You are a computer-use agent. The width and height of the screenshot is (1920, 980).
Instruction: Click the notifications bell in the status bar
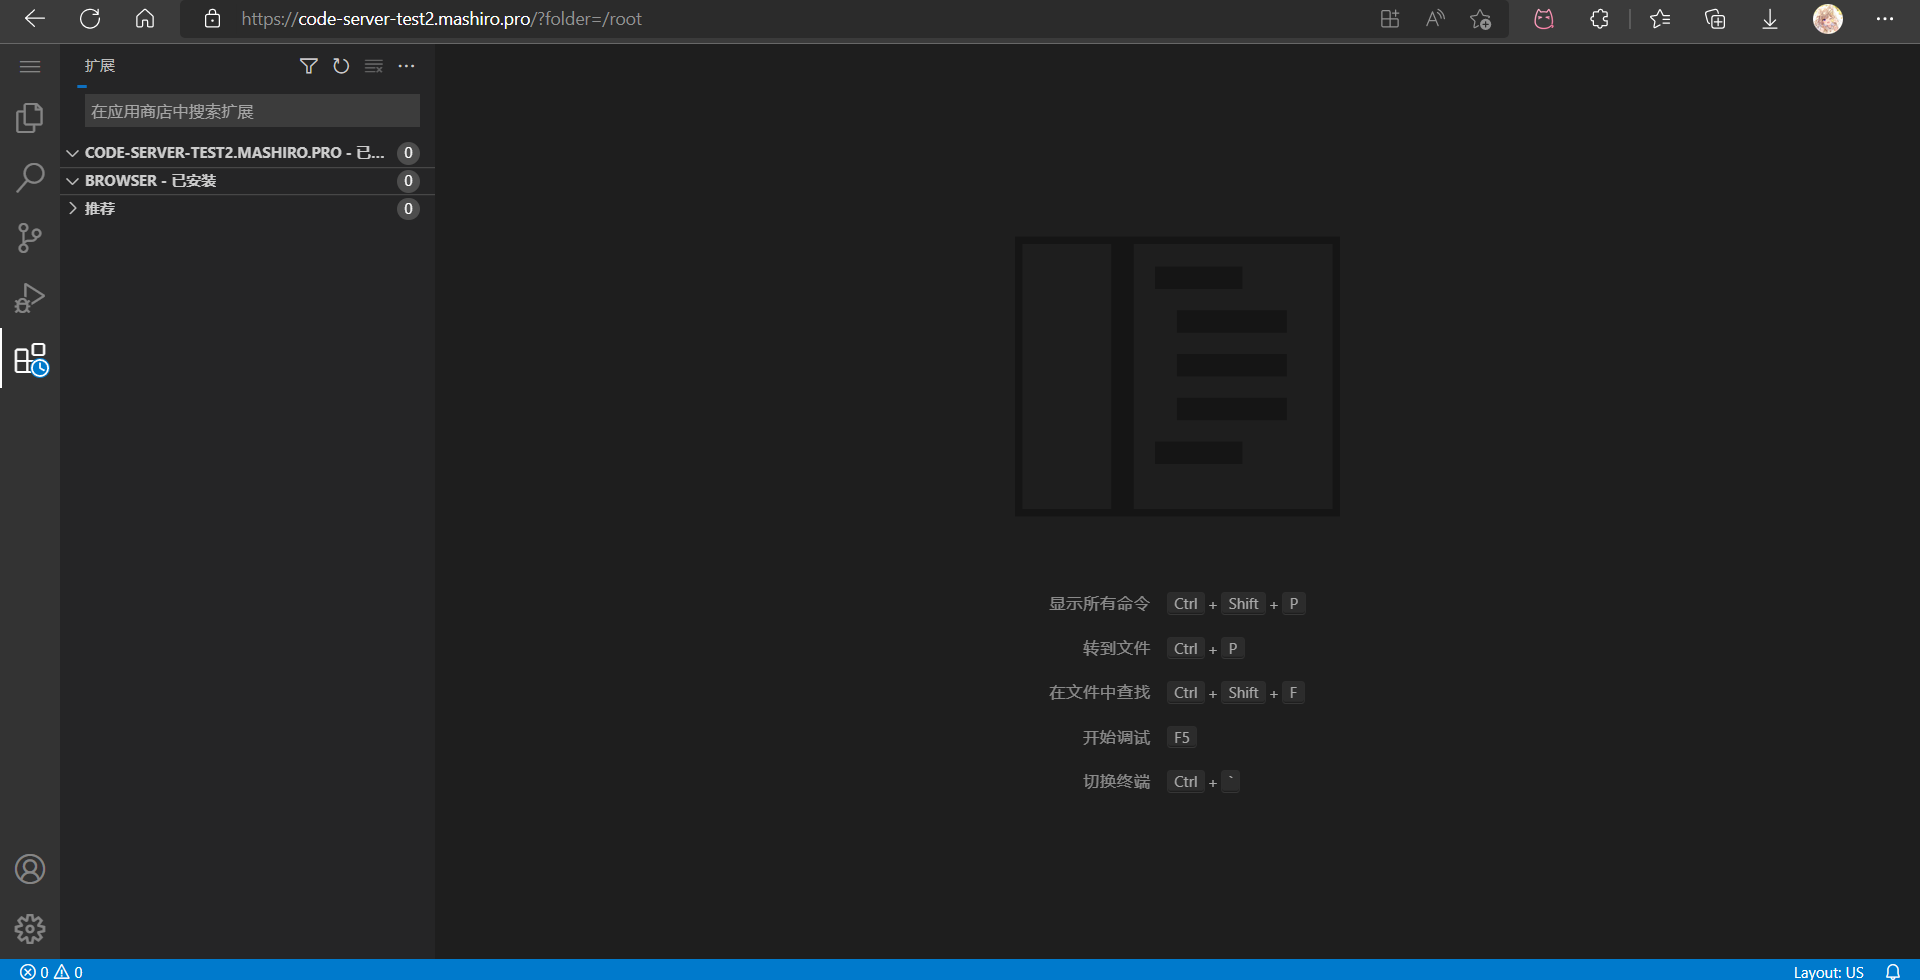1896,971
